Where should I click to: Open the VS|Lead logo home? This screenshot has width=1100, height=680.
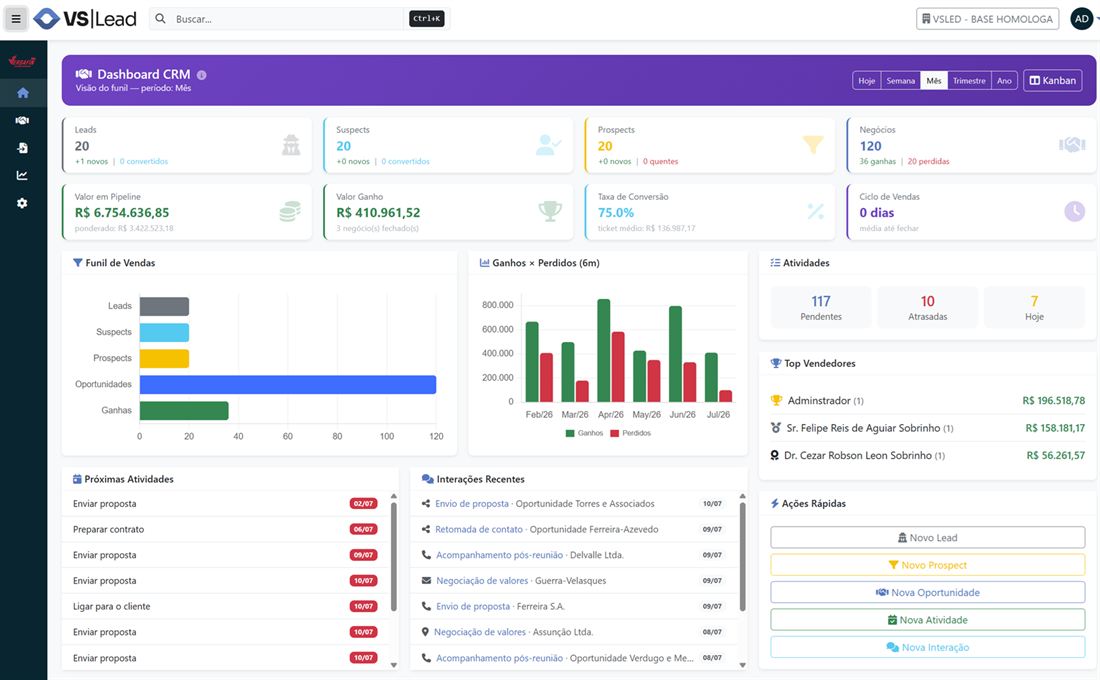coord(86,19)
